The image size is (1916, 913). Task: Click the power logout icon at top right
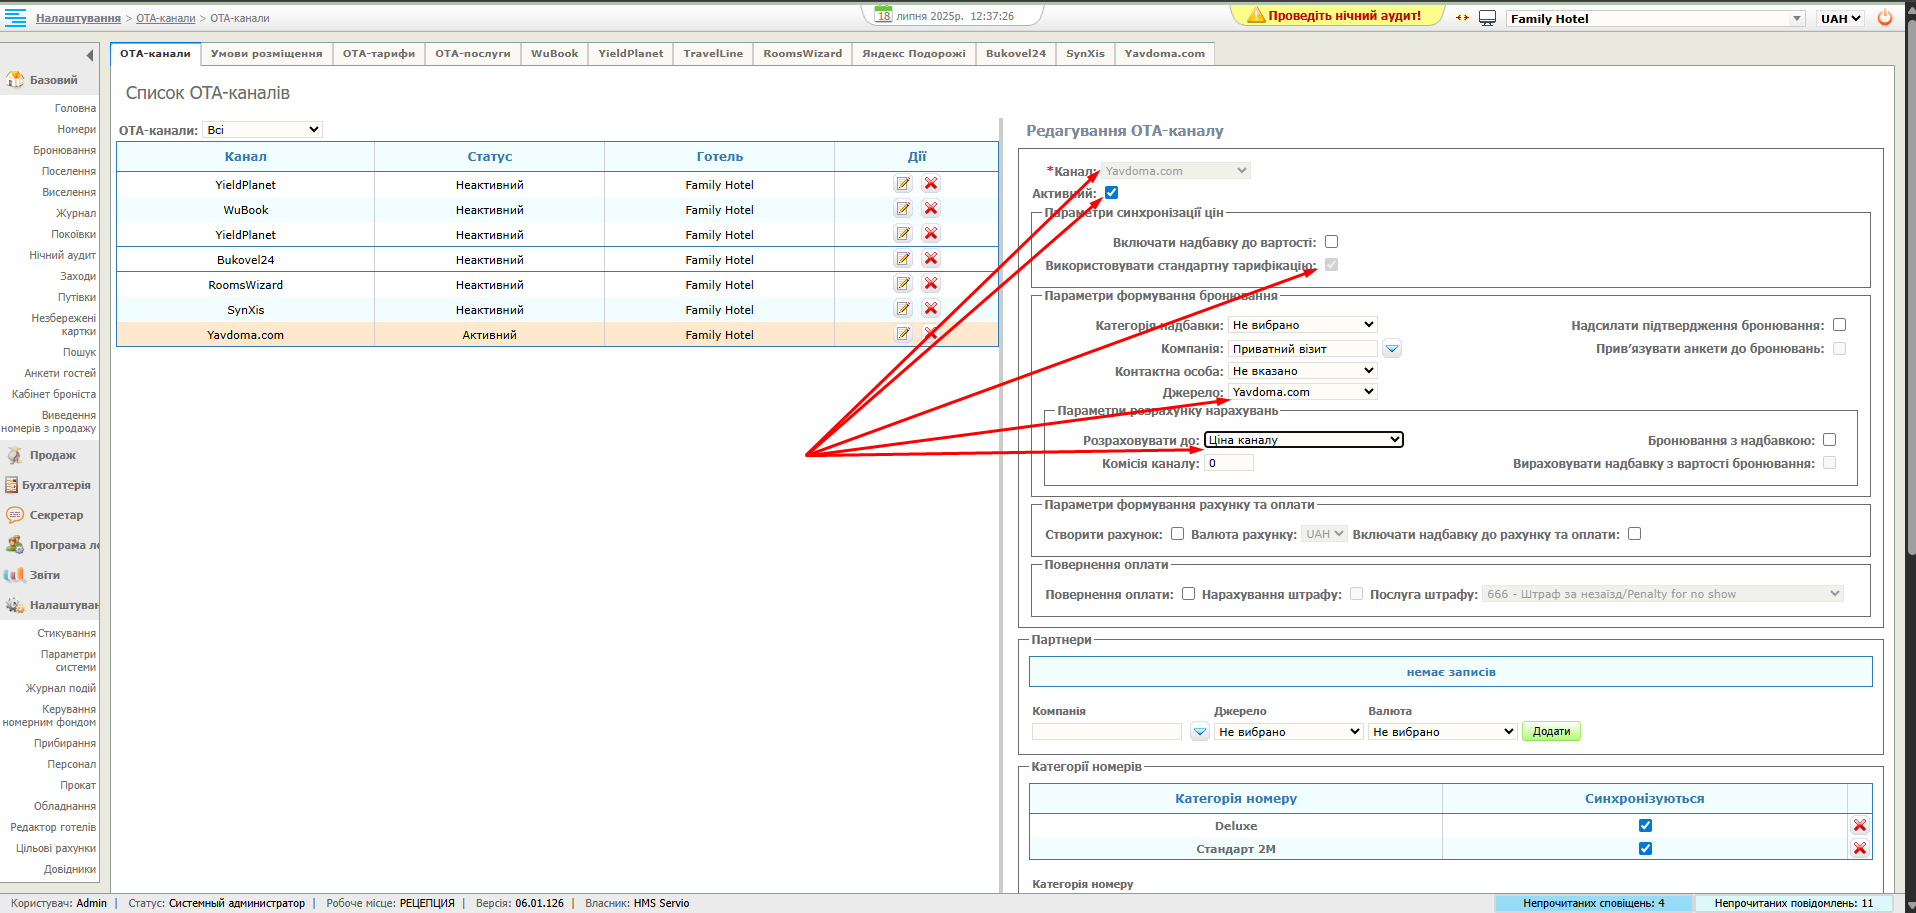1885,18
